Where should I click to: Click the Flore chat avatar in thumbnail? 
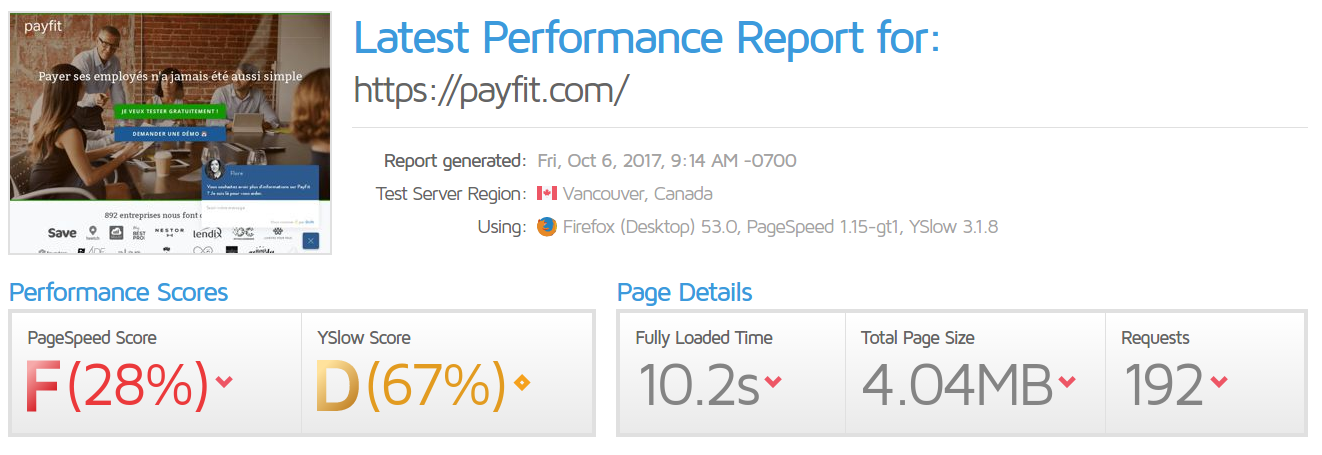pos(215,170)
